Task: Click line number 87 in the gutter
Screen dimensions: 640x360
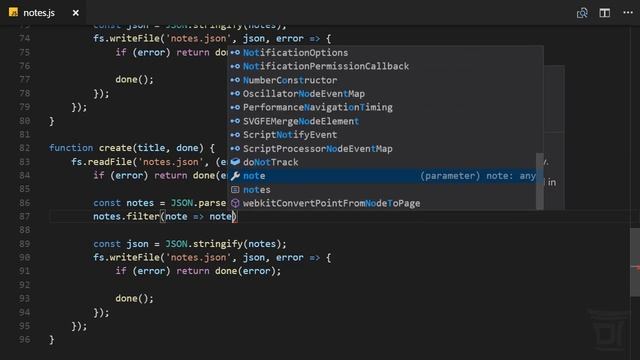Action: click(24, 217)
